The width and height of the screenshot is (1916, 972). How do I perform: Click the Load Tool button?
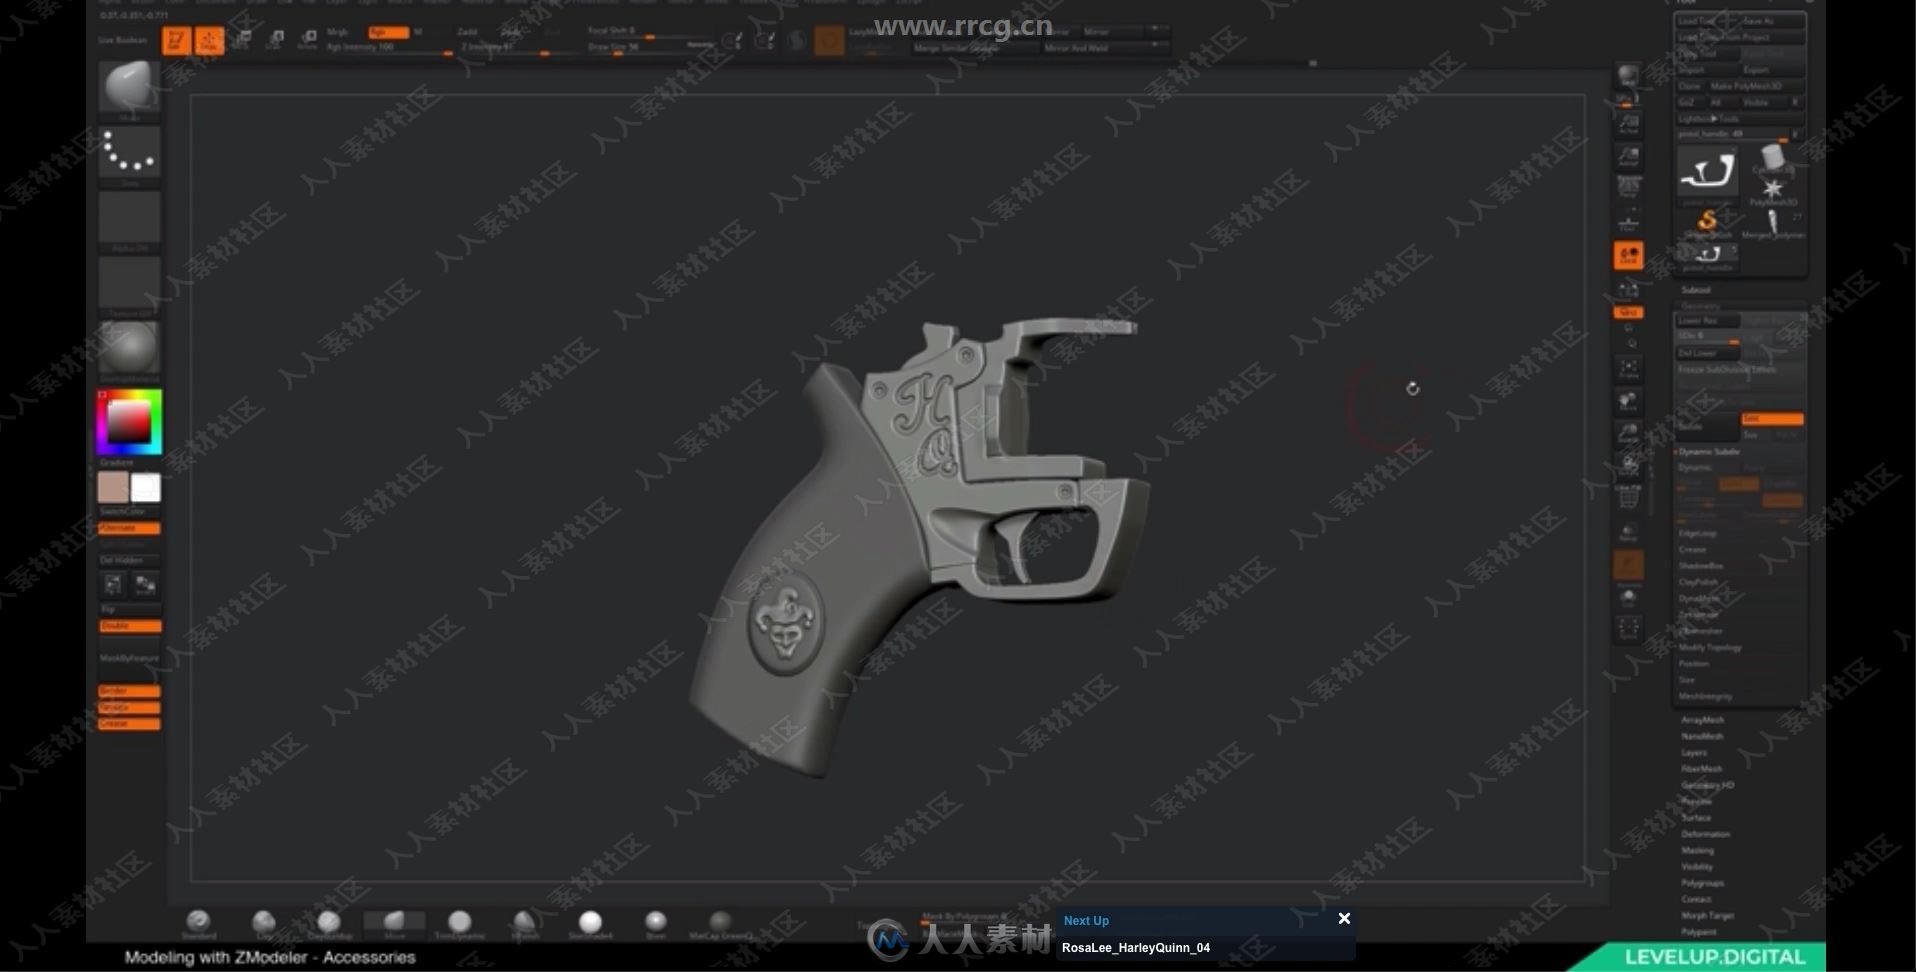pyautogui.click(x=1709, y=21)
